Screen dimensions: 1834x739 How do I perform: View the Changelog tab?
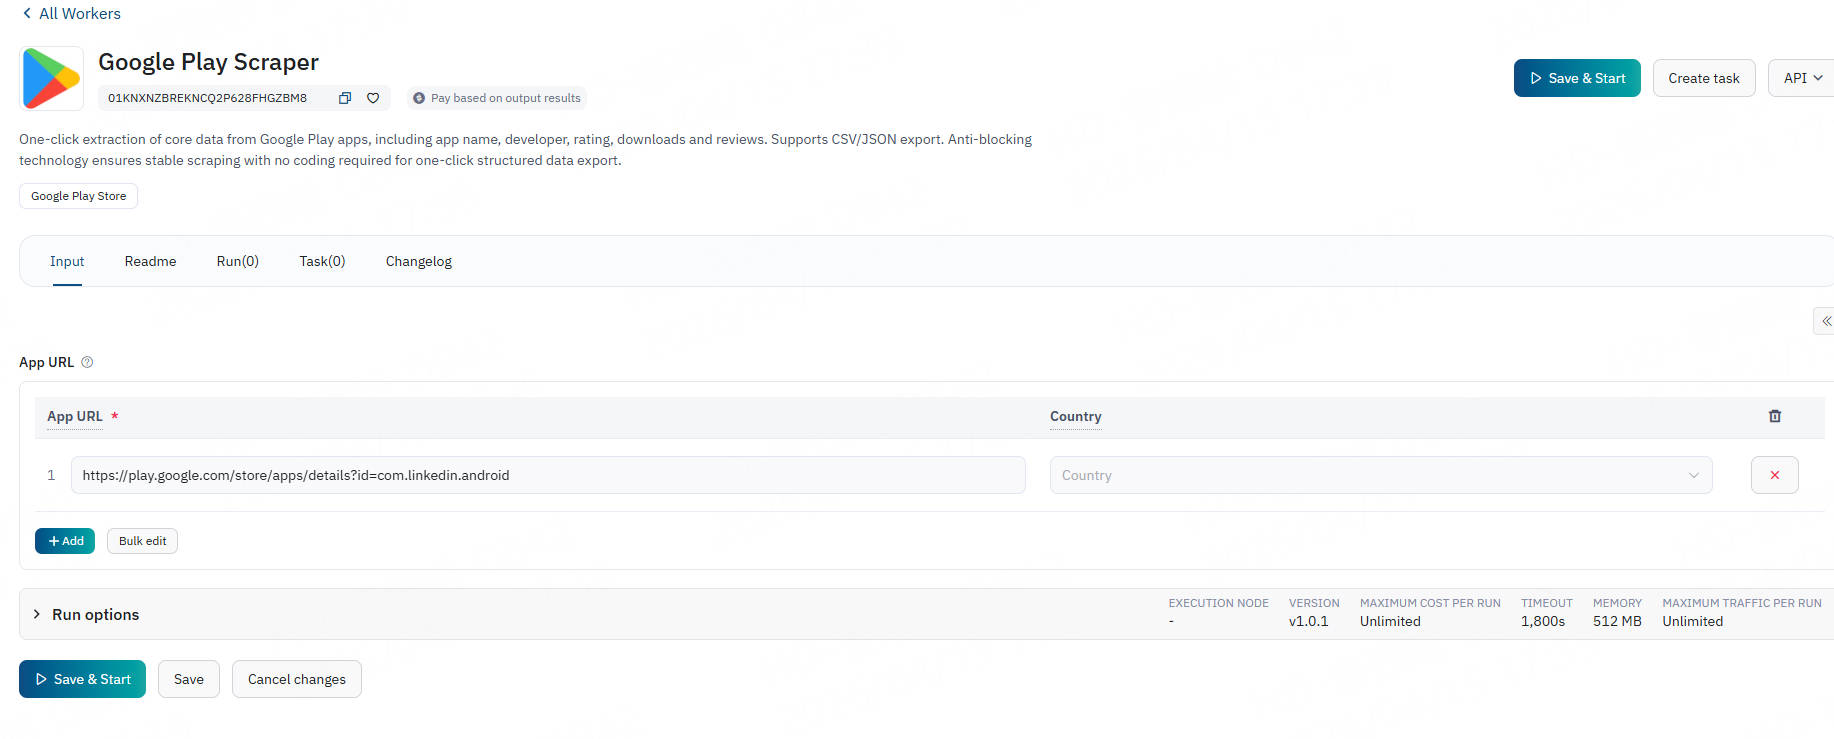tap(418, 261)
